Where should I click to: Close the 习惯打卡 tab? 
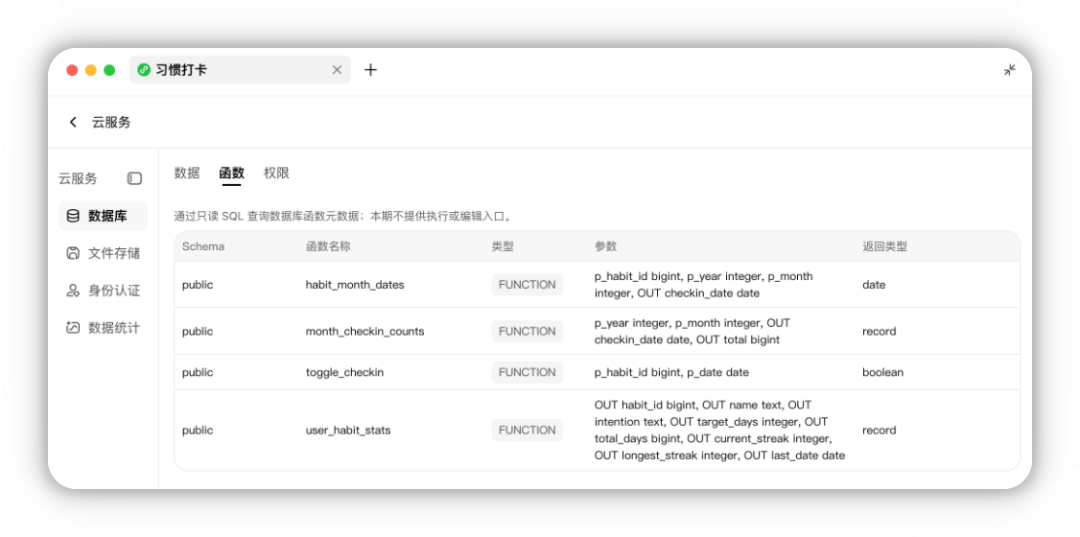point(337,70)
